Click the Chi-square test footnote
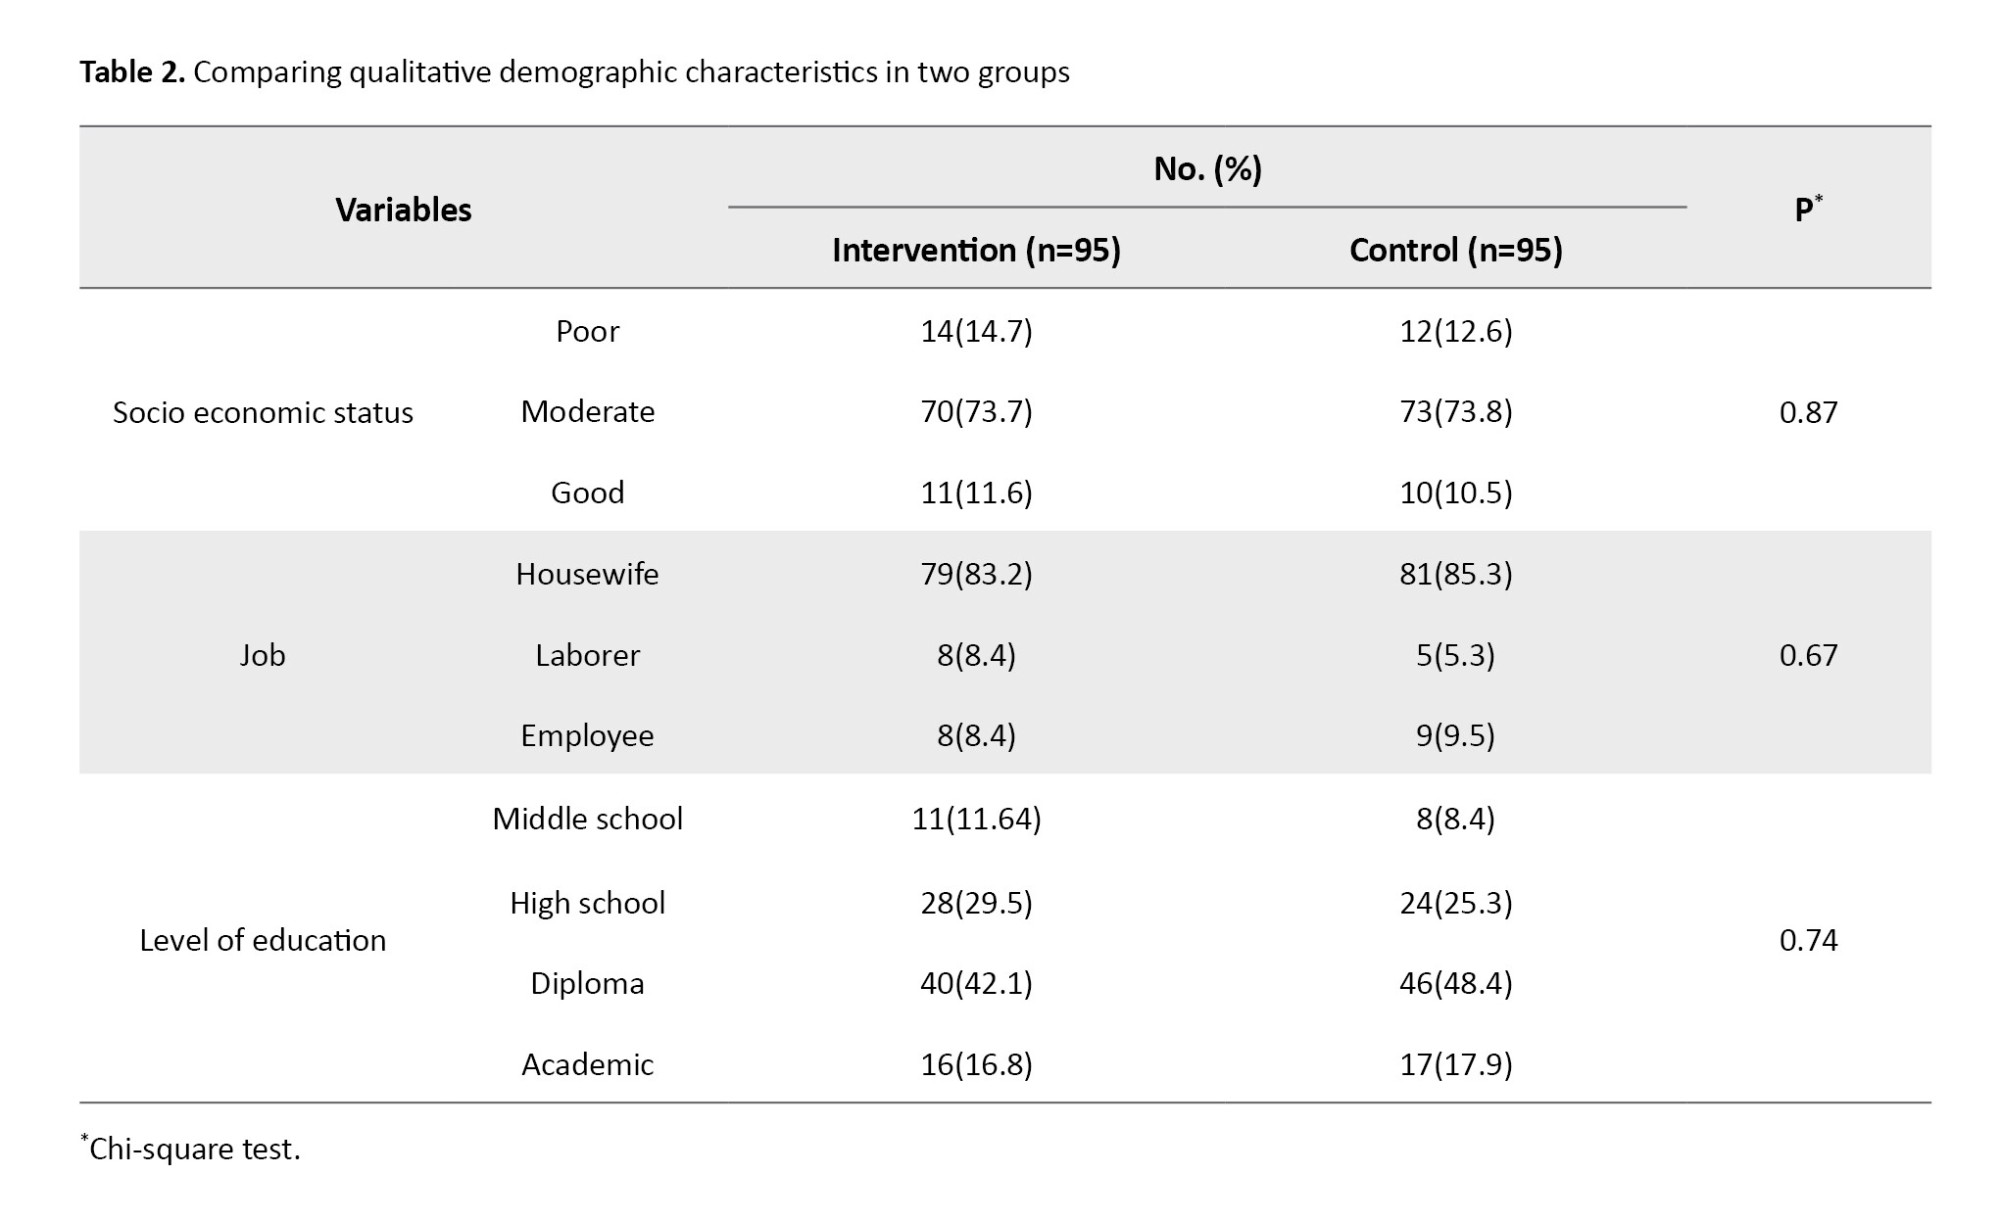The image size is (2000, 1221). 193,1148
